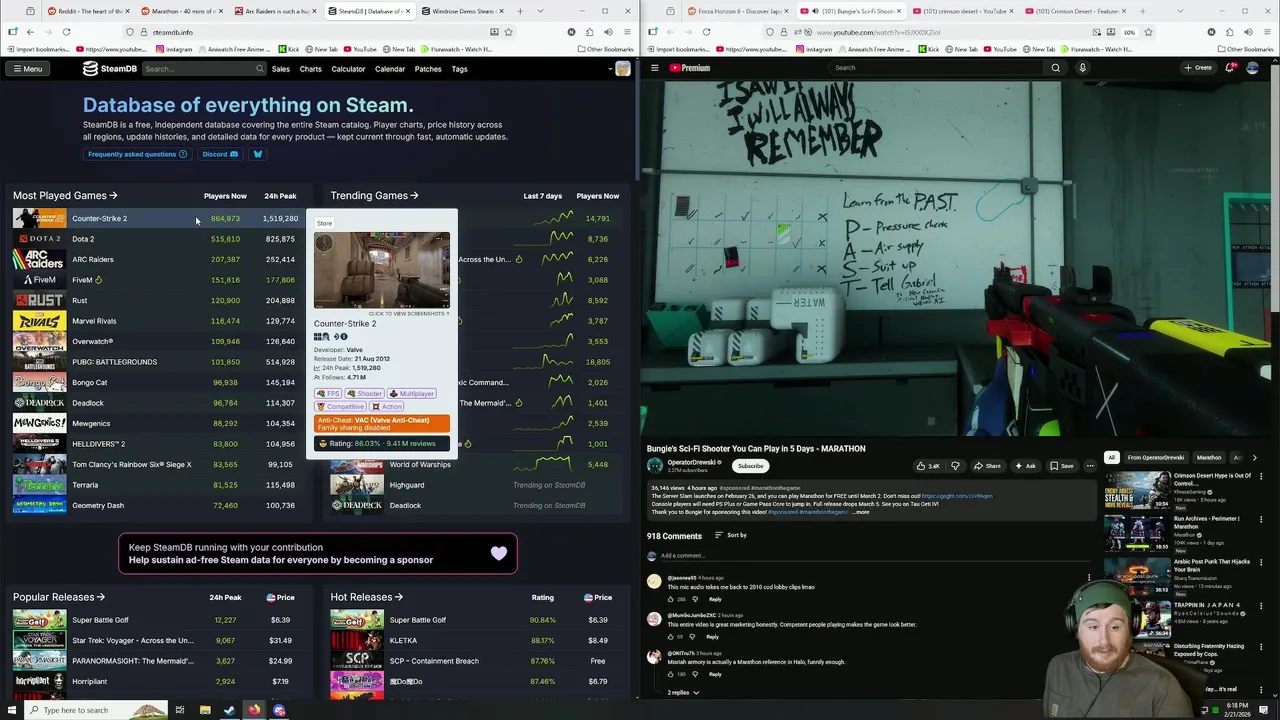Click the Bluesky butterfly icon
The height and width of the screenshot is (720, 1280).
257,154
